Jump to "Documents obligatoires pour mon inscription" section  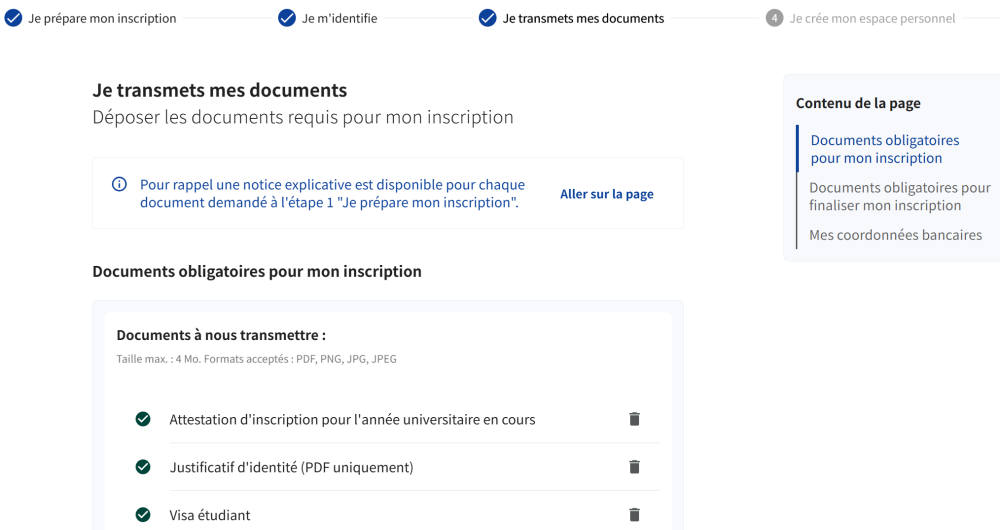884,149
